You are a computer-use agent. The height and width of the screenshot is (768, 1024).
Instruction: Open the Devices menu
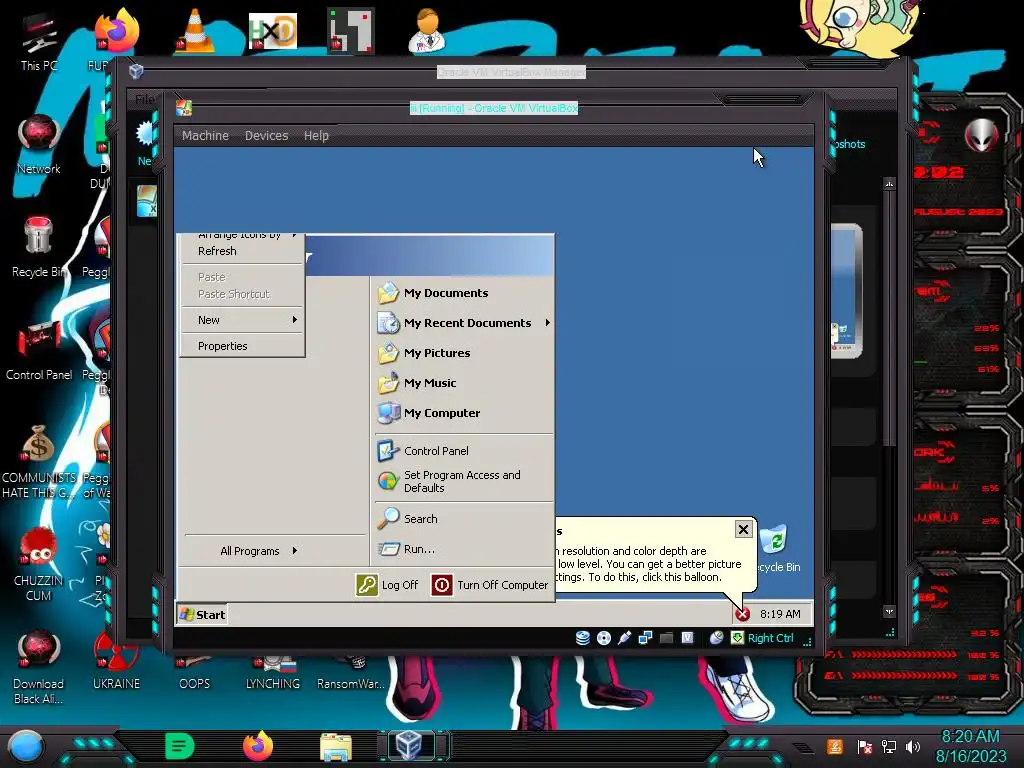(x=266, y=135)
